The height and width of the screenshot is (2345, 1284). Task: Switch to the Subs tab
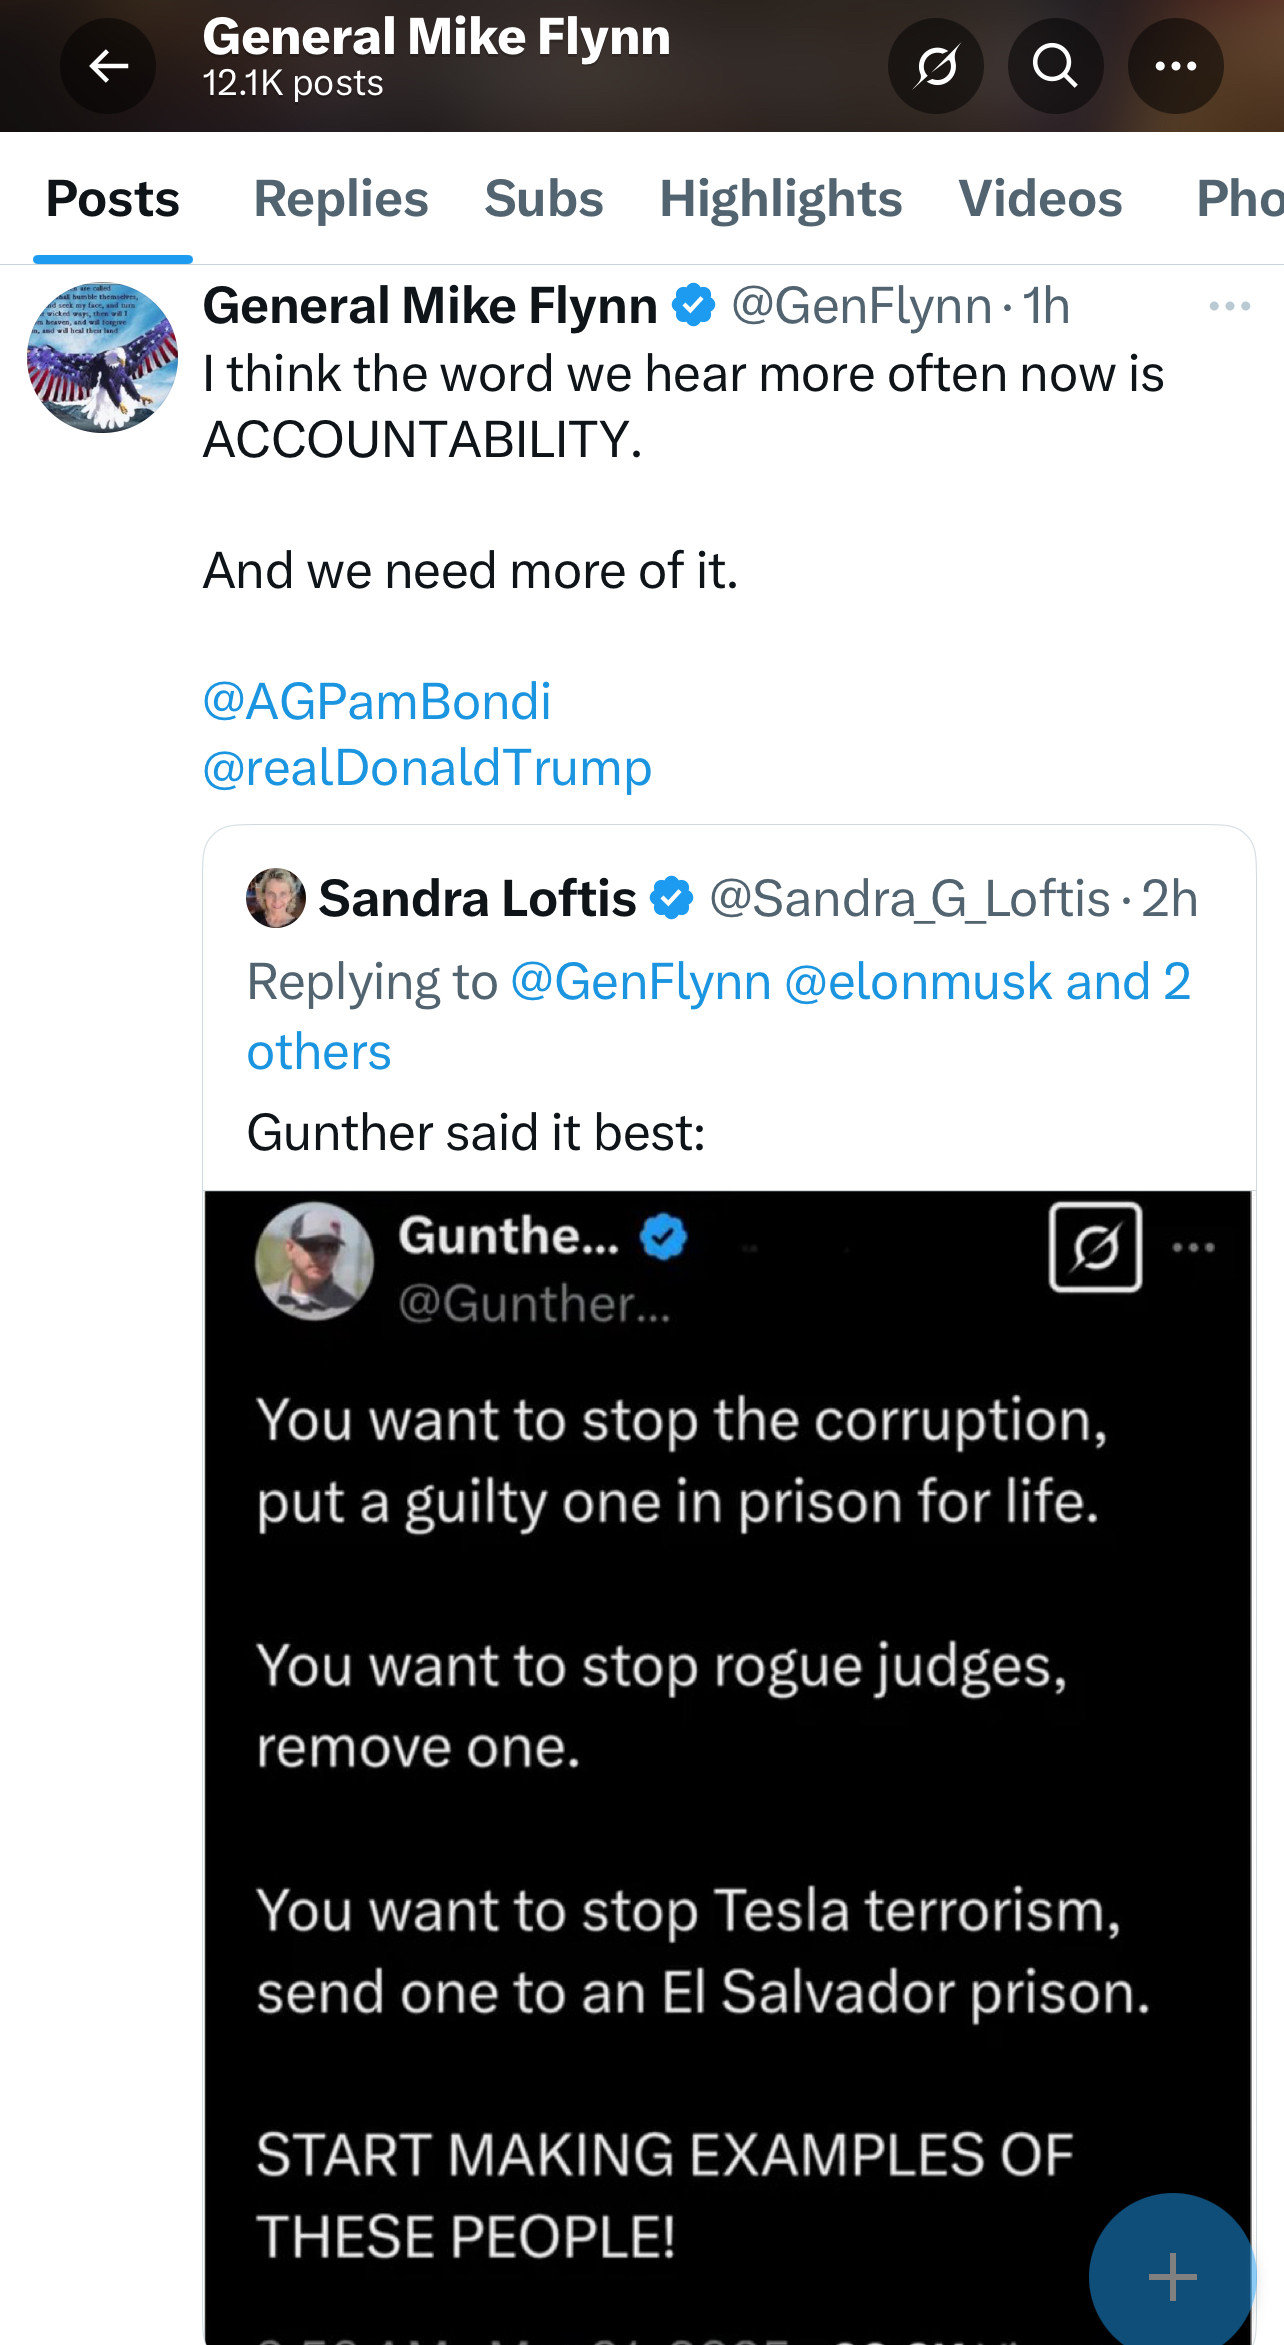[543, 199]
